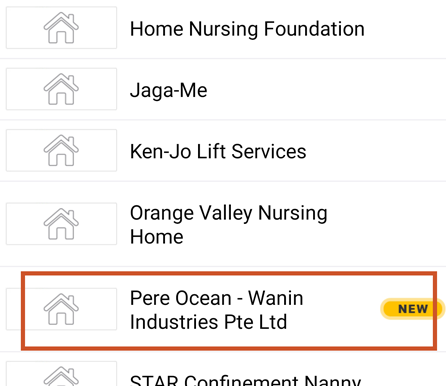Click the word Foundation in first entry

[x=314, y=29]
